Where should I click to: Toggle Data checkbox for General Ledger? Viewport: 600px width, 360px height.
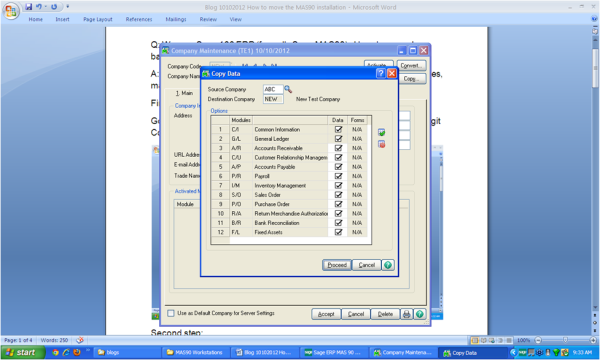click(338, 138)
